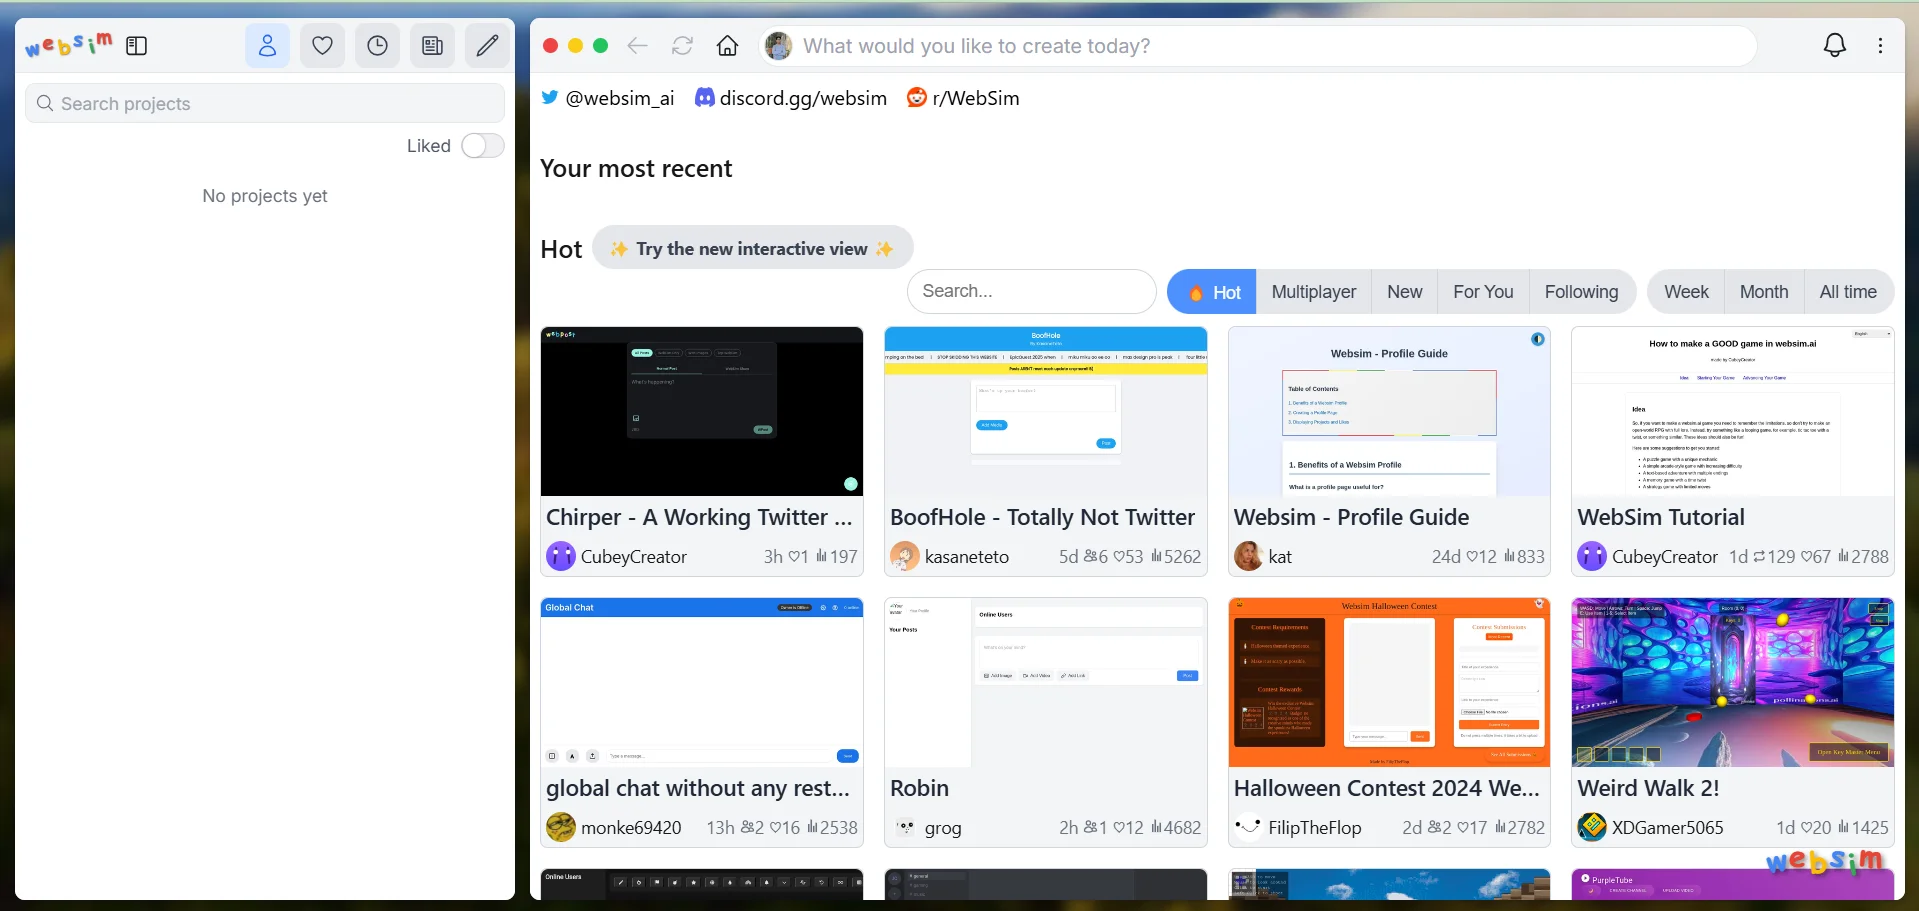The image size is (1919, 911).
Task: Open the profile icon in sidebar
Action: 267,46
